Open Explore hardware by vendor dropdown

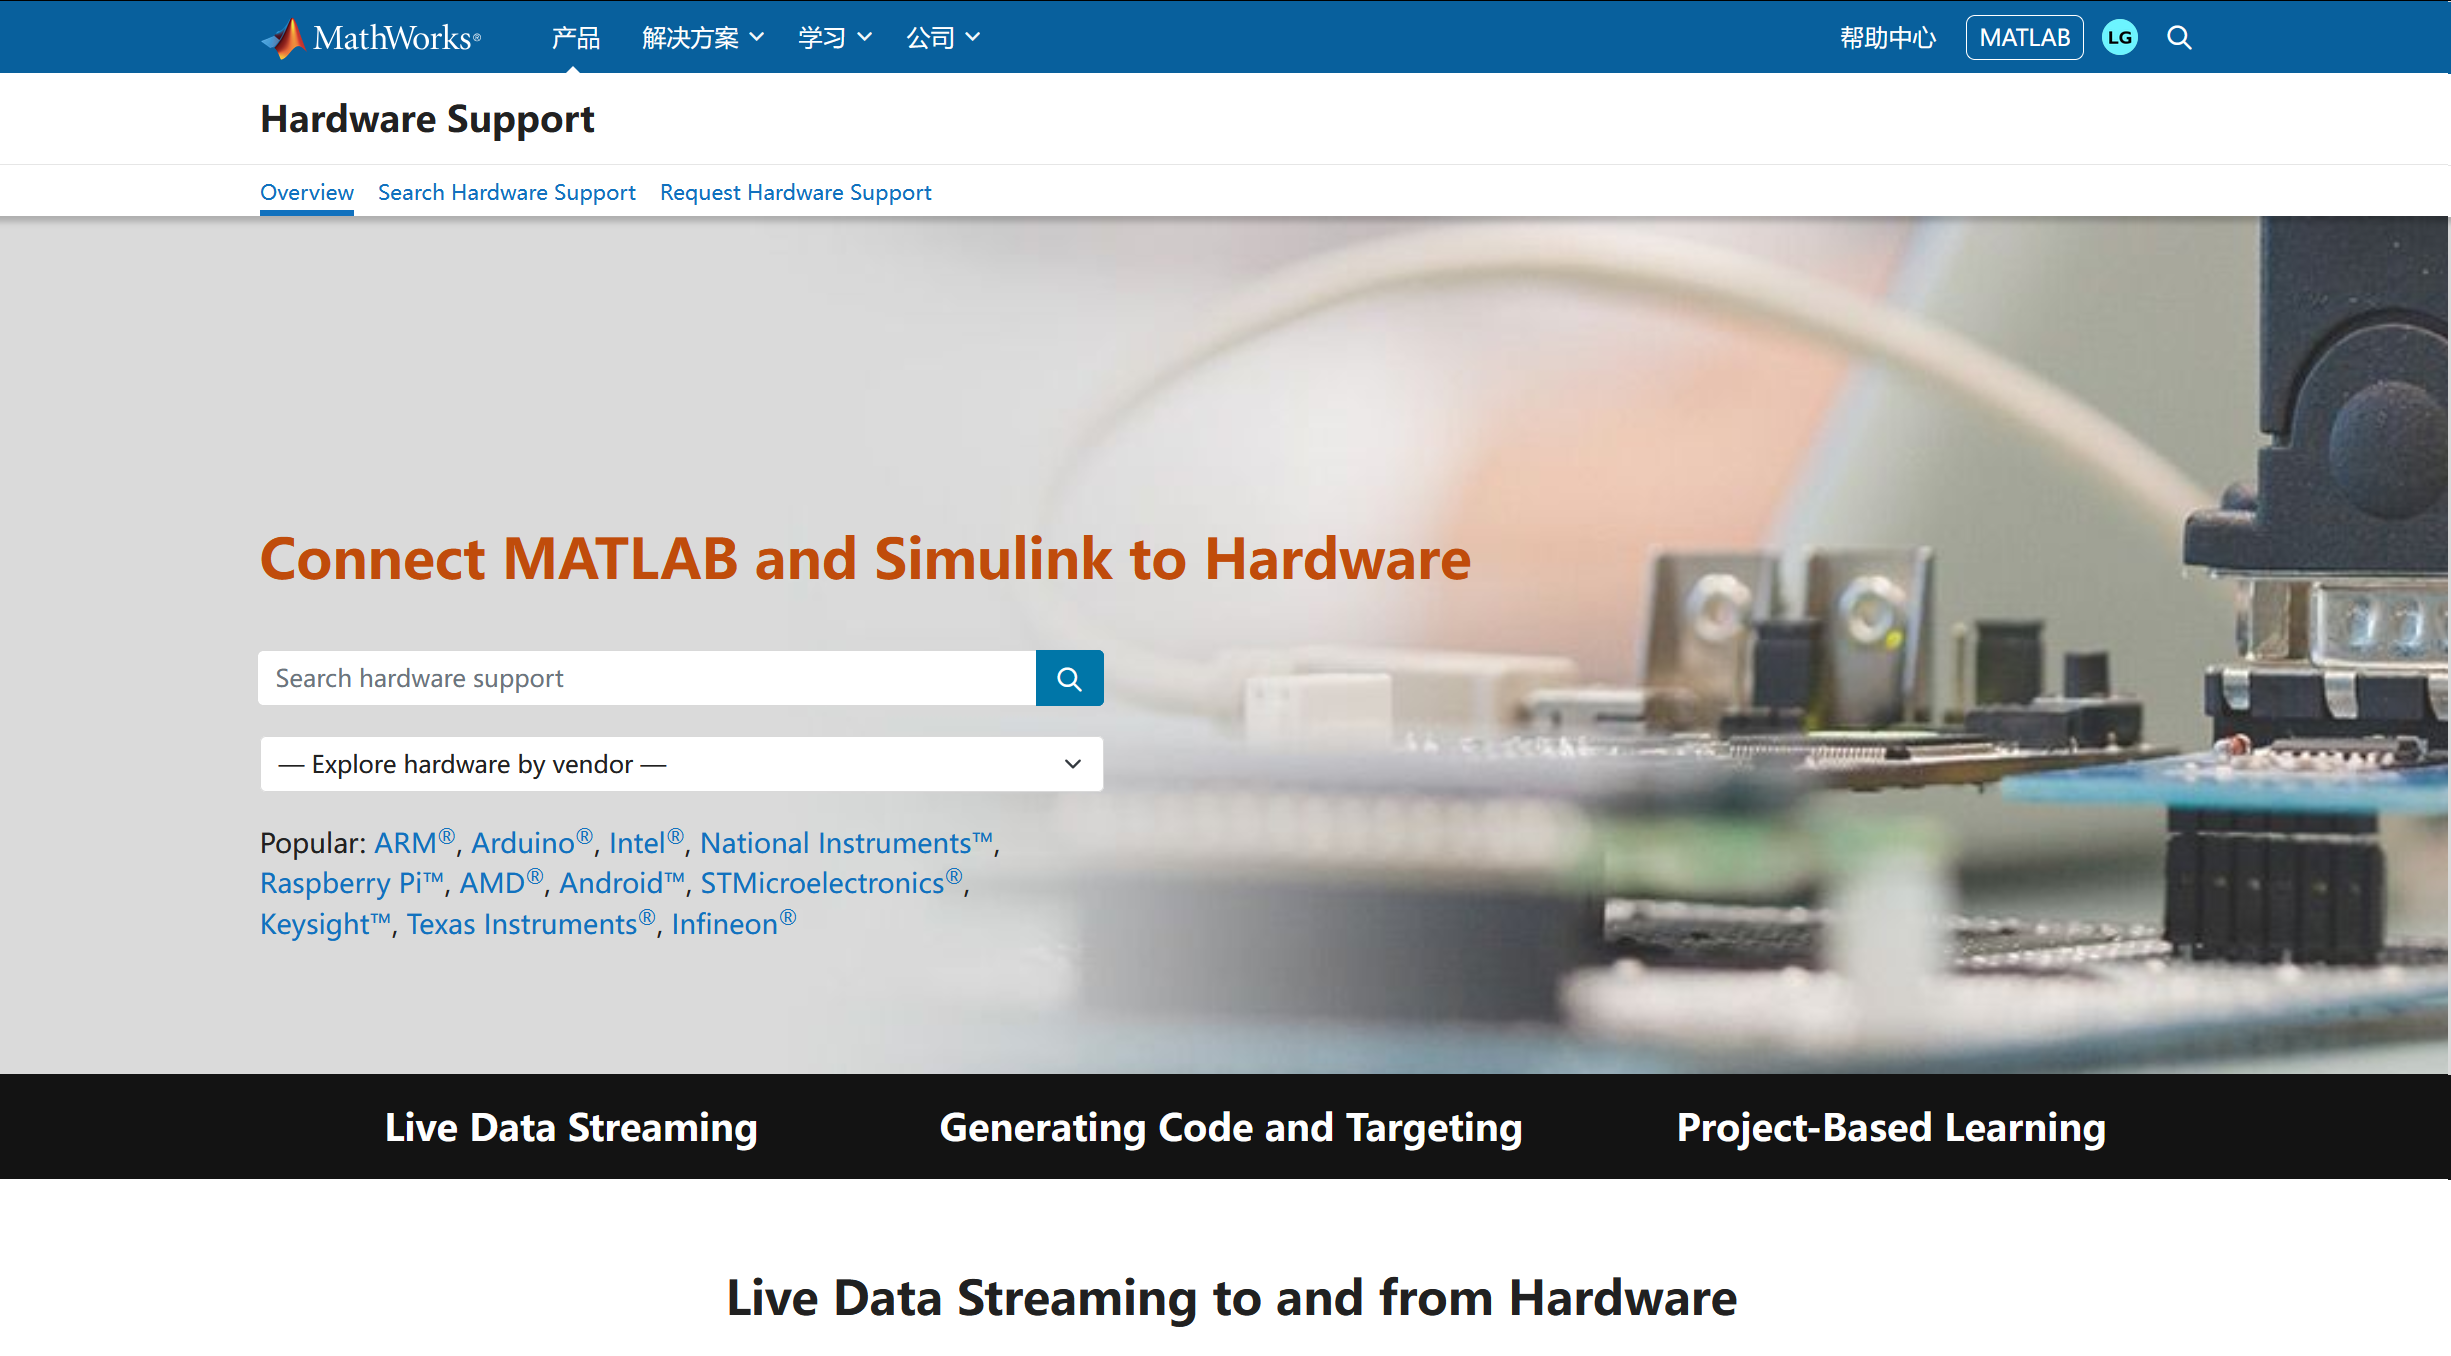coord(681,765)
